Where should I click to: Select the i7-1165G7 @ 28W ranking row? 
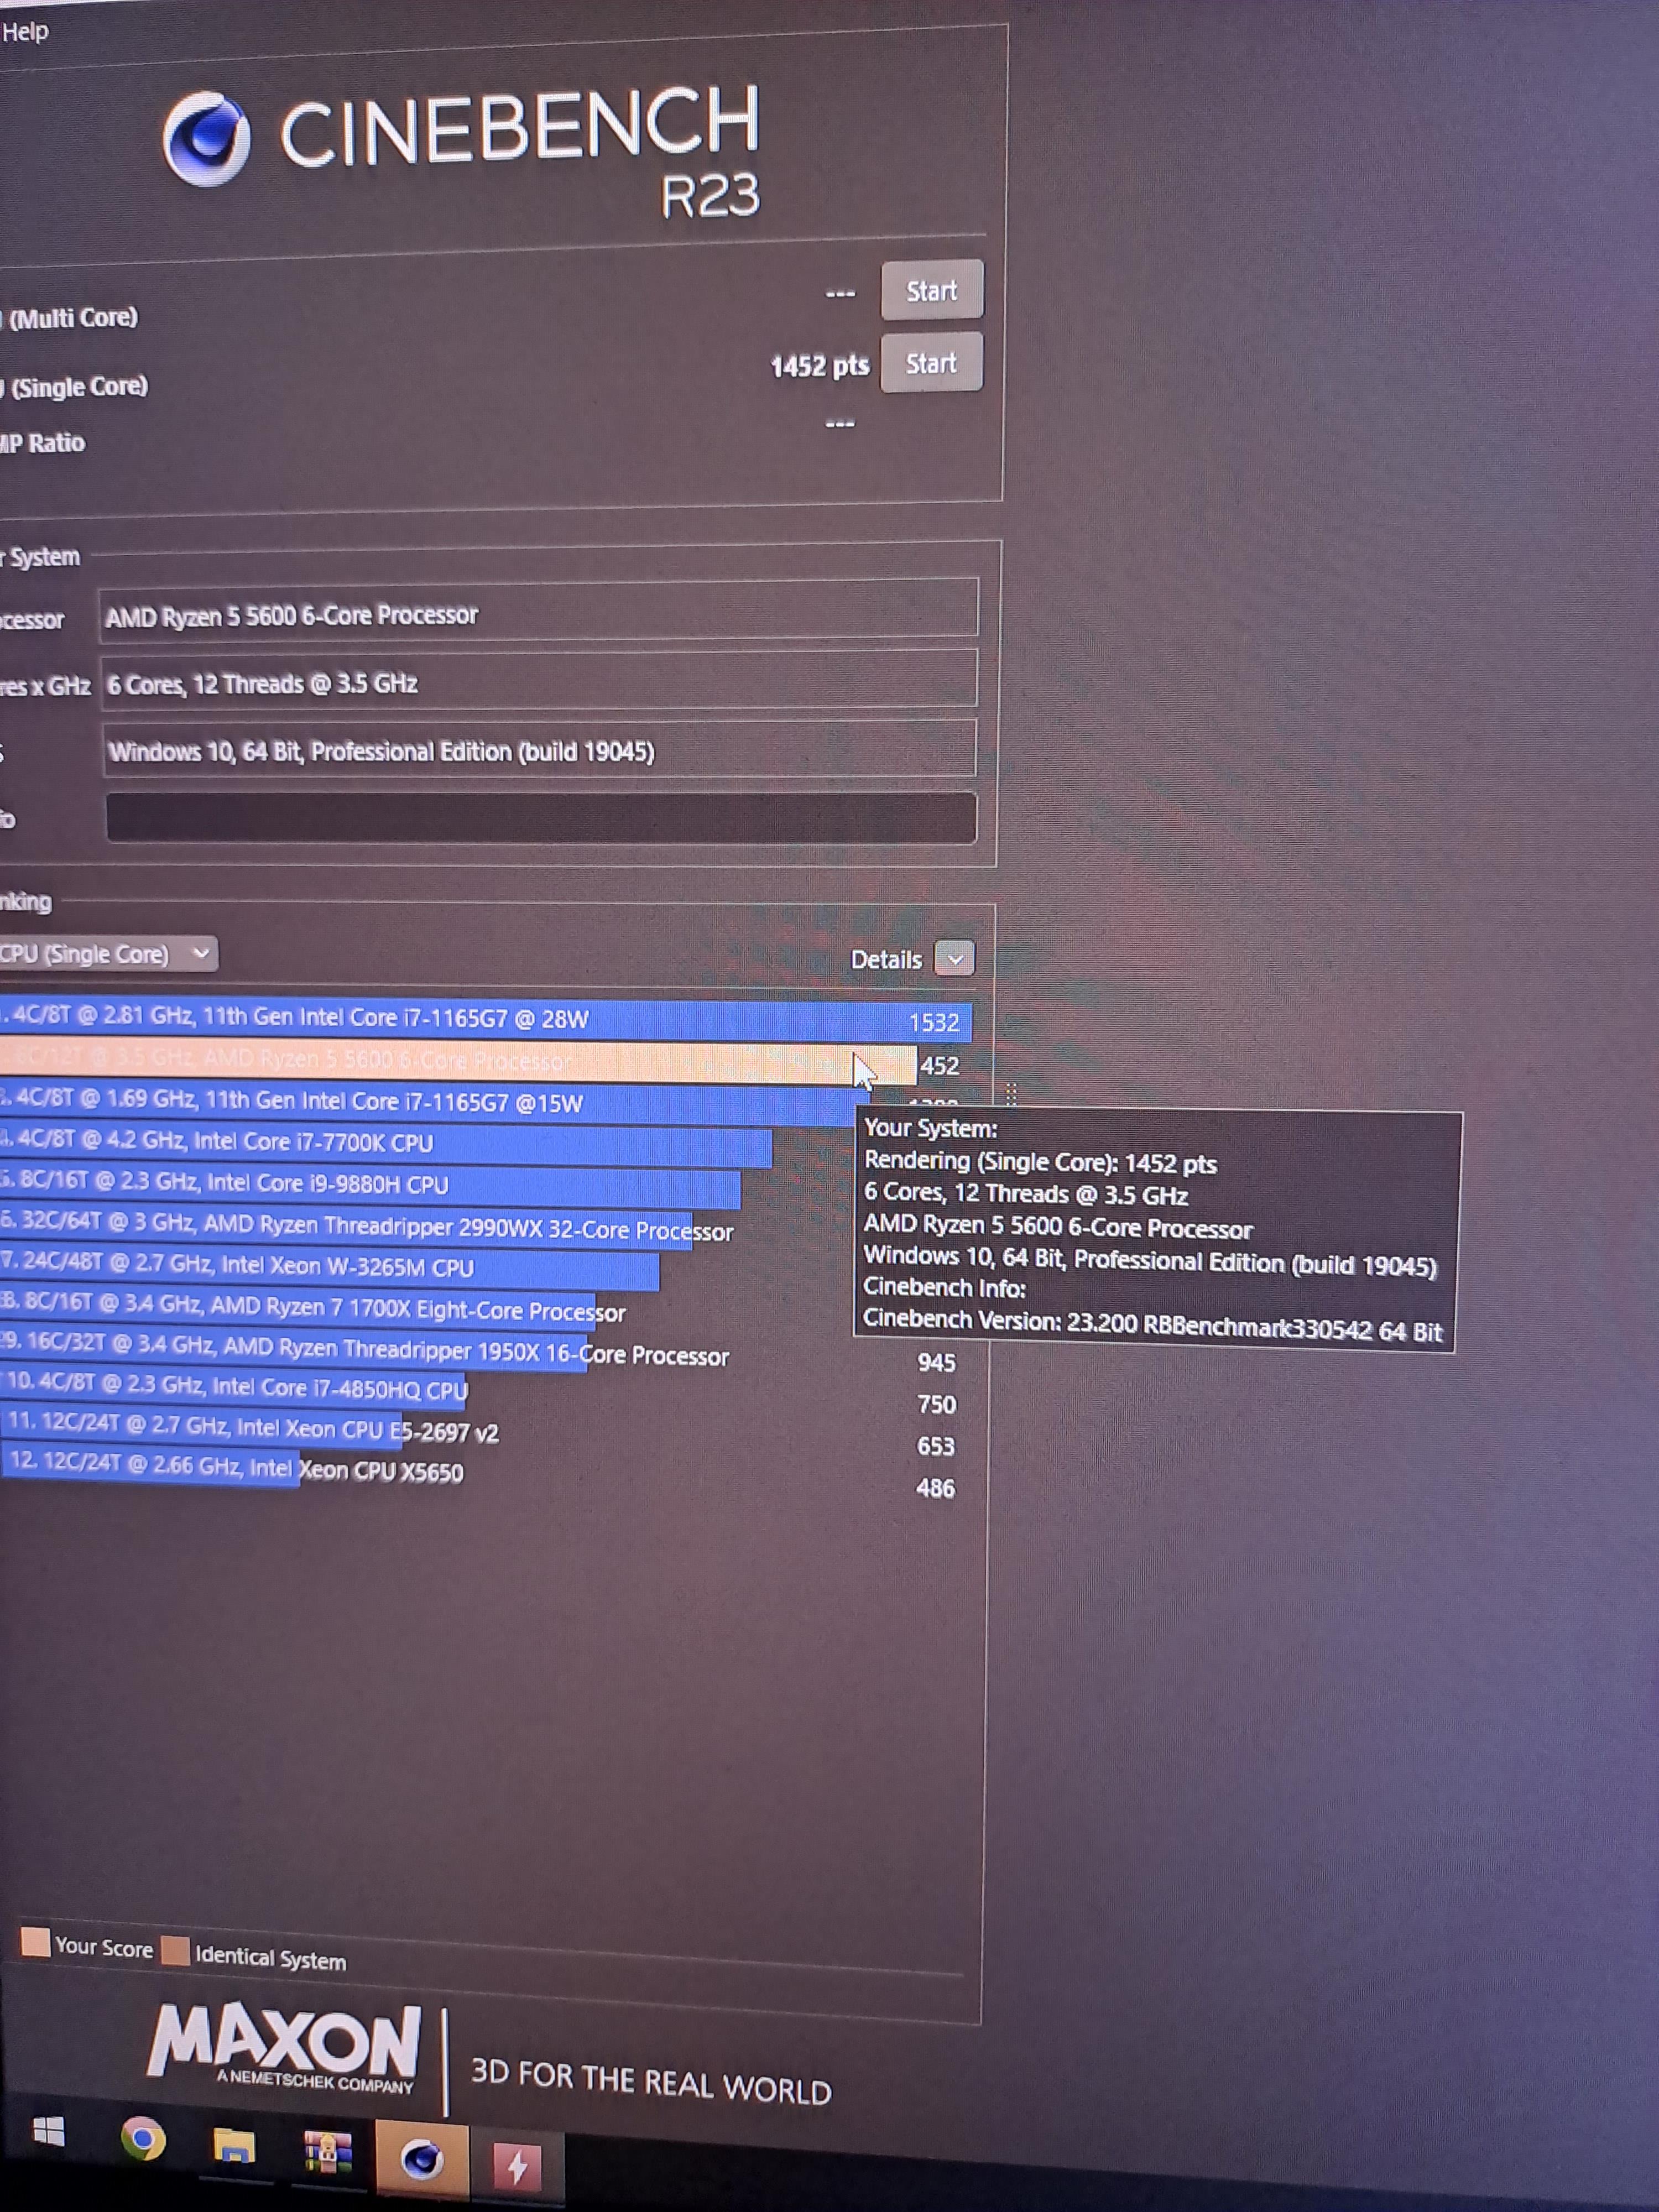coord(485,1019)
